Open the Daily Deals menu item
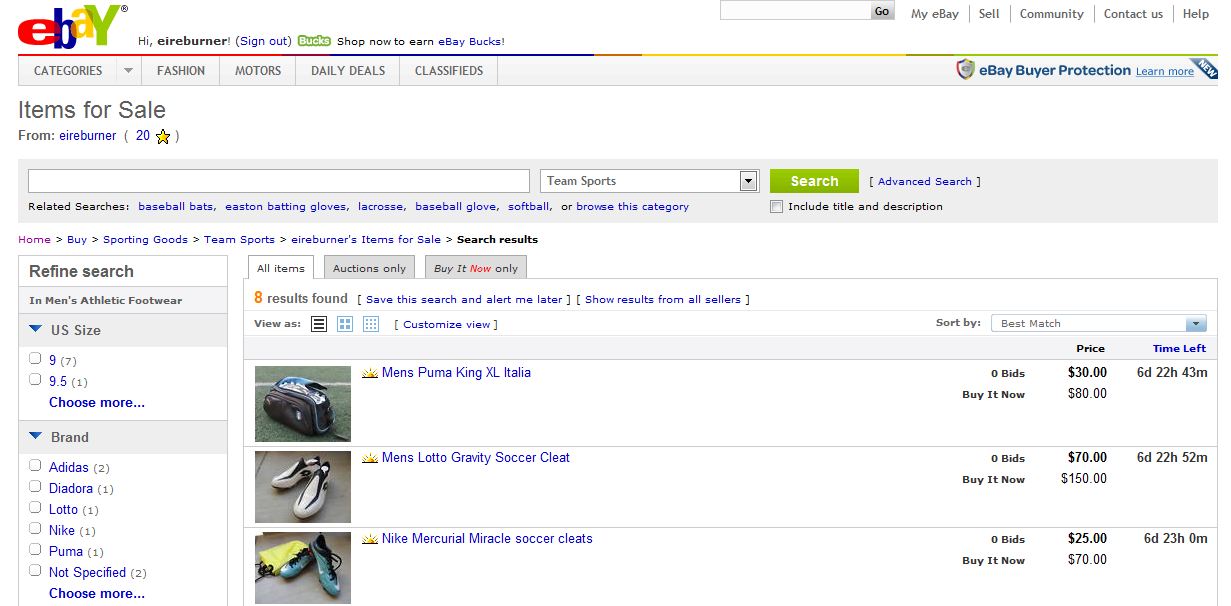 [x=348, y=71]
